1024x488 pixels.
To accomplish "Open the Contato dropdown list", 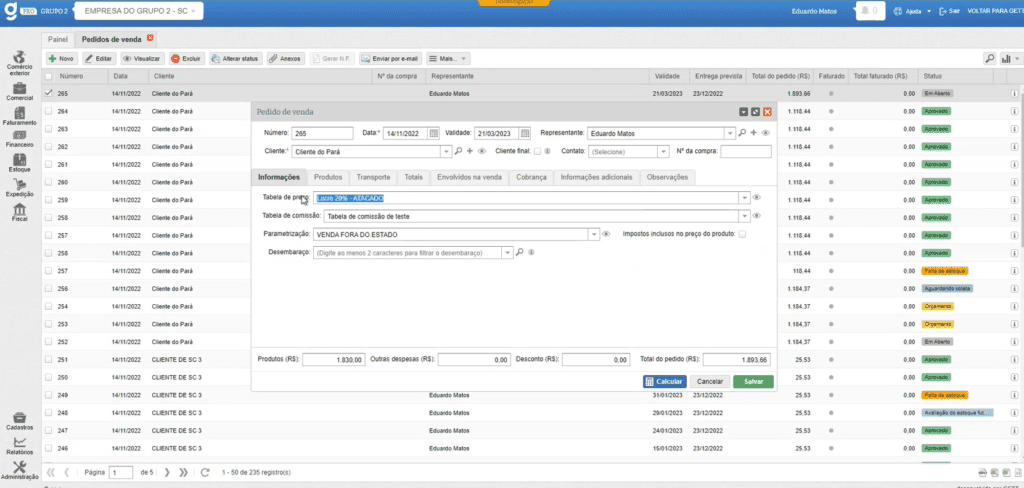I will [662, 152].
